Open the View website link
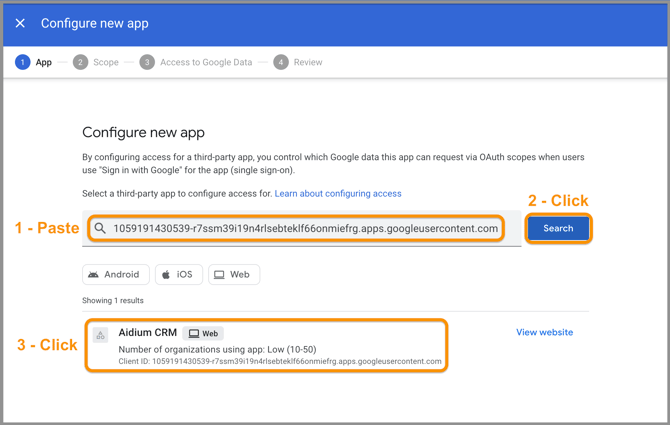 [544, 332]
